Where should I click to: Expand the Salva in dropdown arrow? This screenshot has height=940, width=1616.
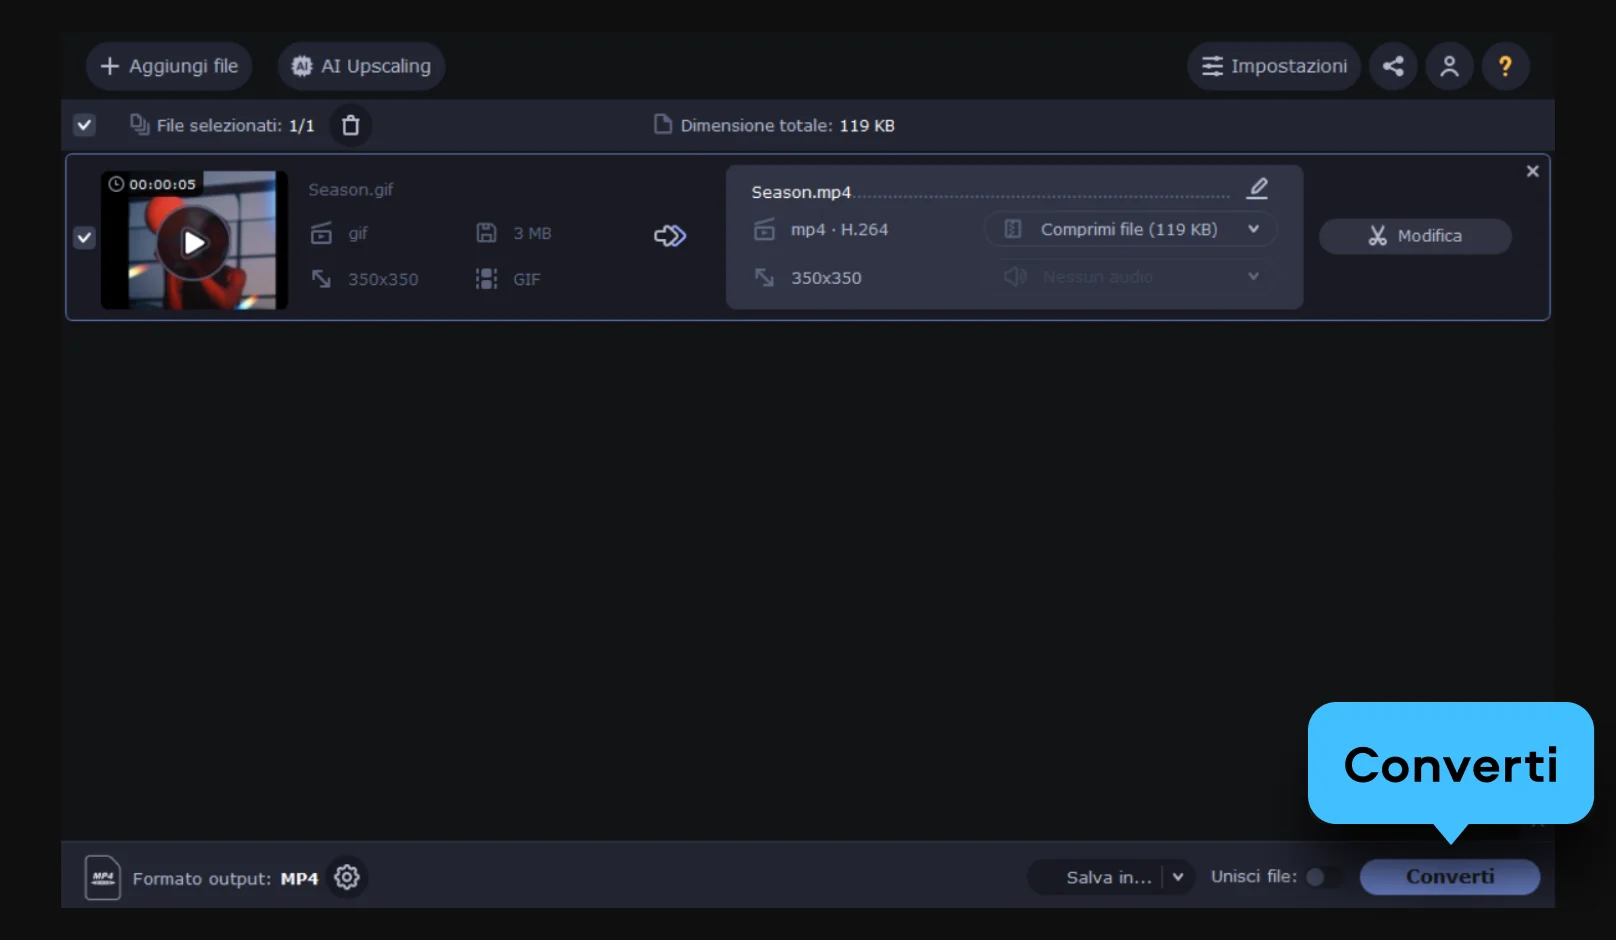1178,877
